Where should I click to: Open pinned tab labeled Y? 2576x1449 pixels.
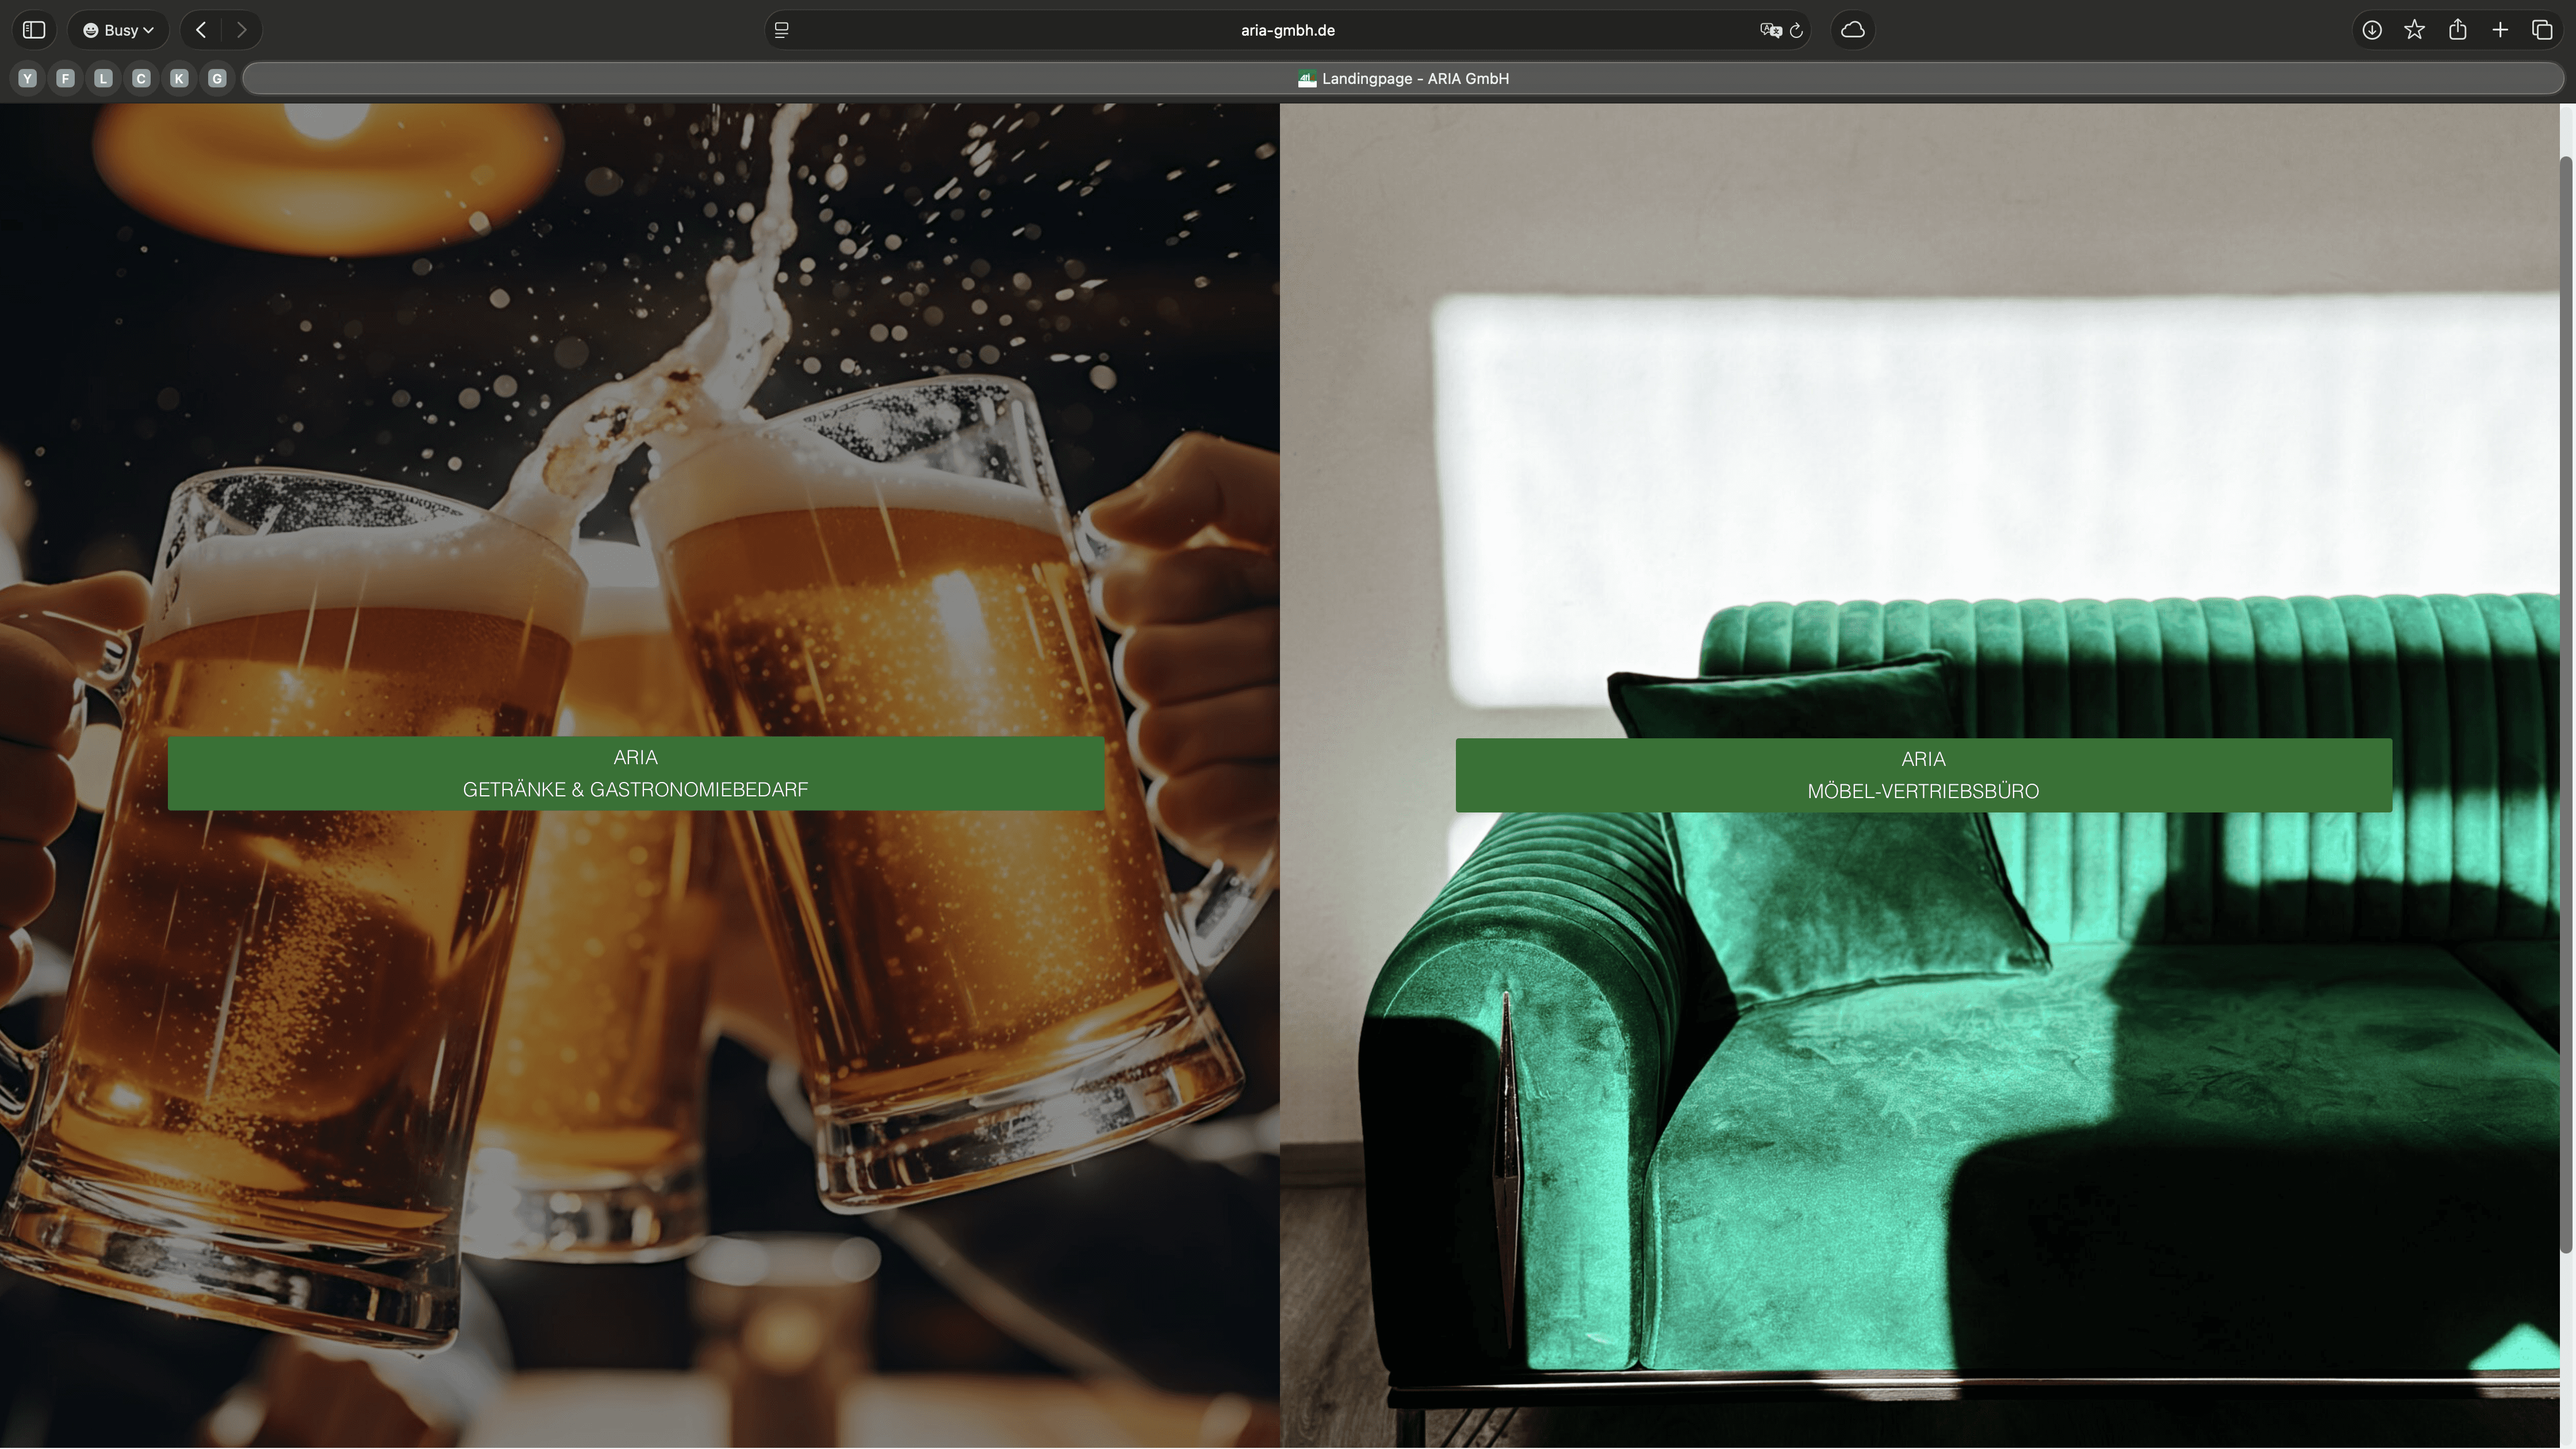pyautogui.click(x=28, y=78)
